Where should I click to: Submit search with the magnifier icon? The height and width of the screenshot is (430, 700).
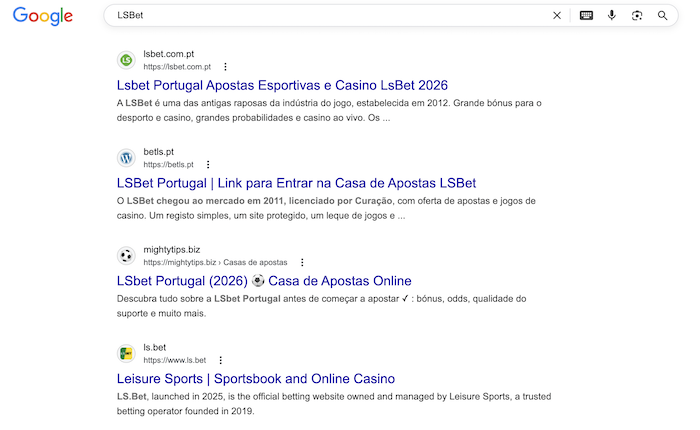pos(663,16)
